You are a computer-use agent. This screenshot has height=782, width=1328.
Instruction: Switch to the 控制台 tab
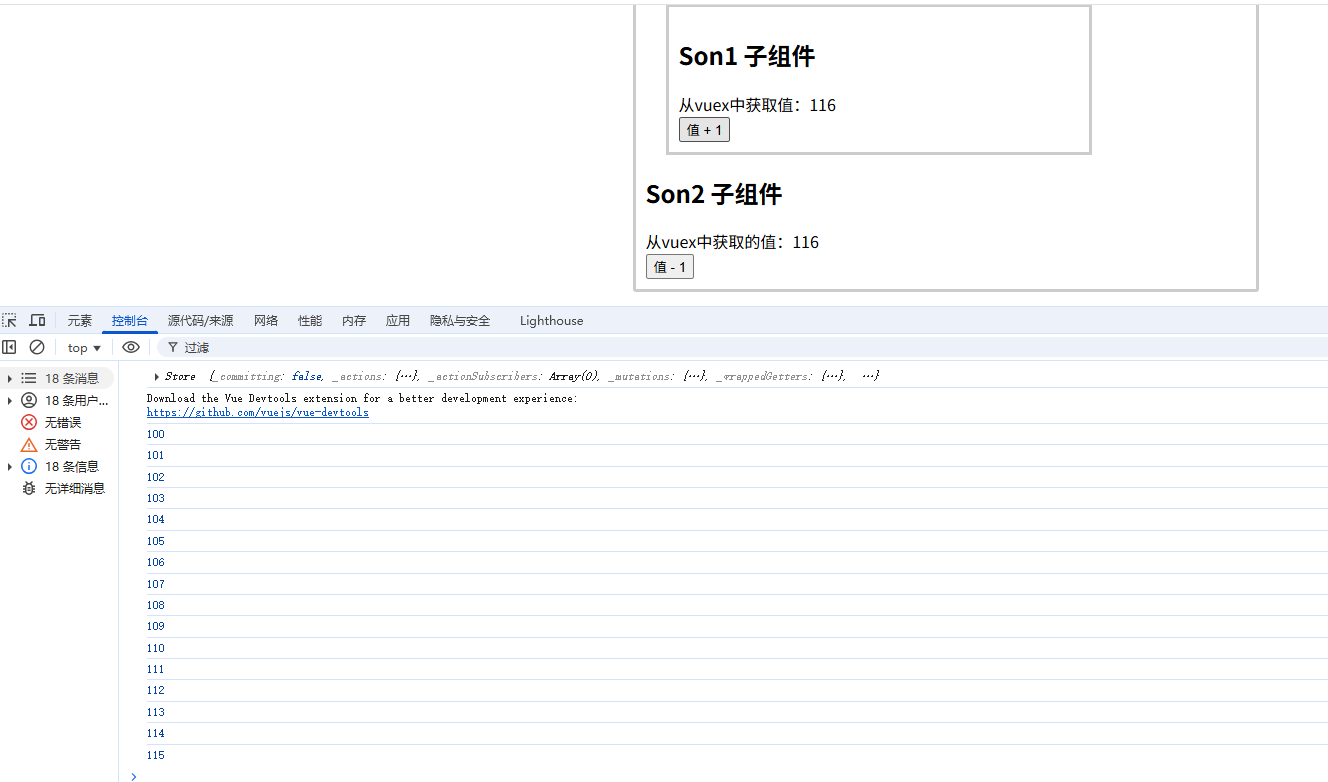pos(130,320)
